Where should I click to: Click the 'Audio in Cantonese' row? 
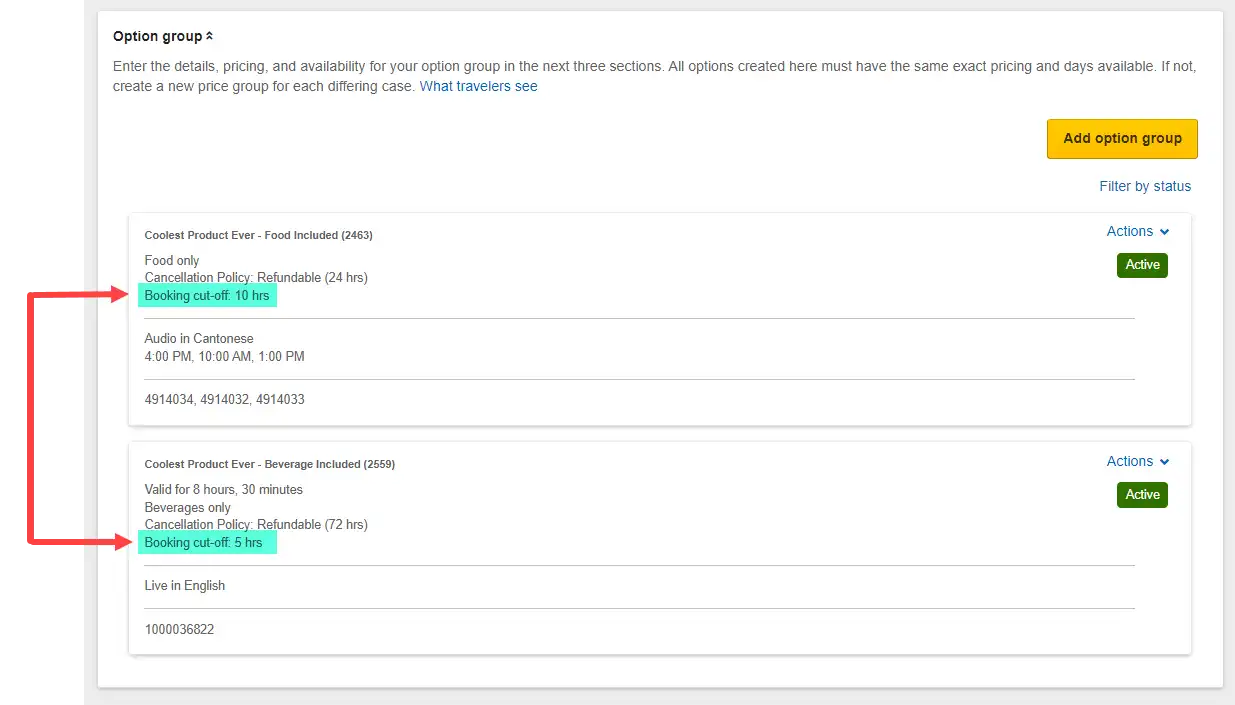[199, 338]
